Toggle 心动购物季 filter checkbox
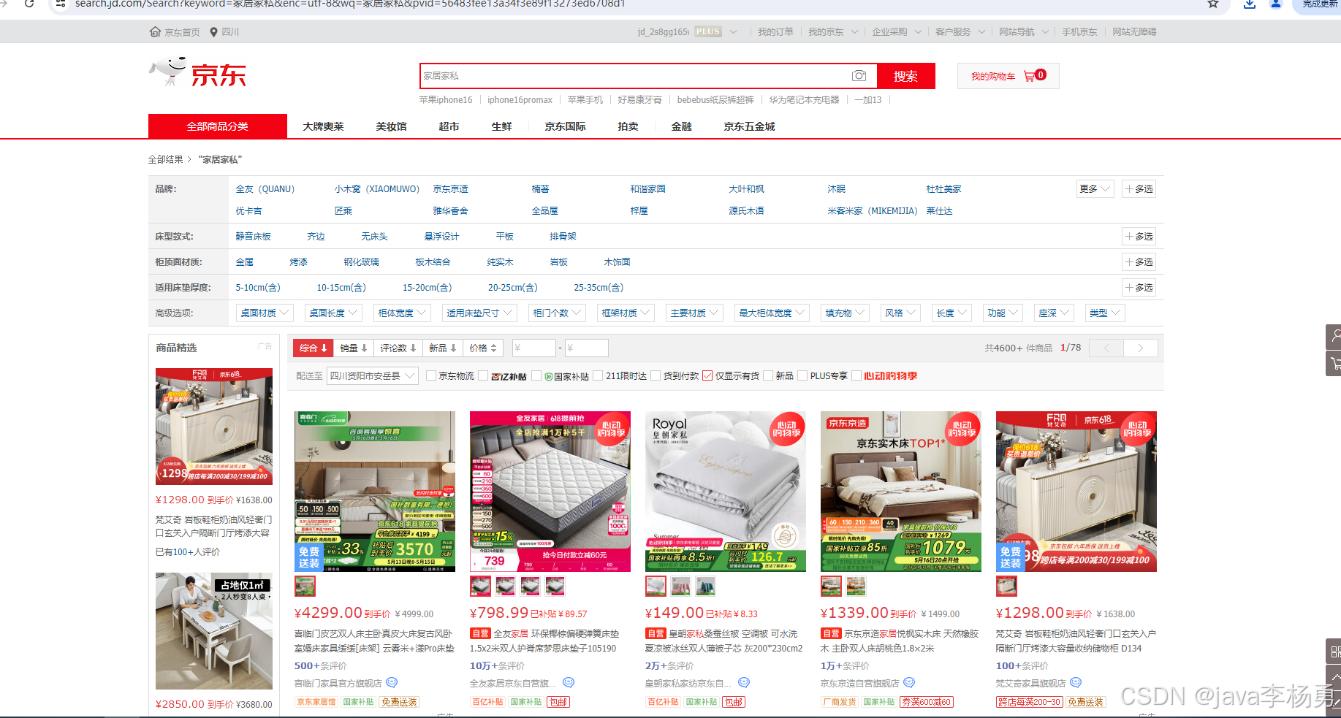 [856, 376]
